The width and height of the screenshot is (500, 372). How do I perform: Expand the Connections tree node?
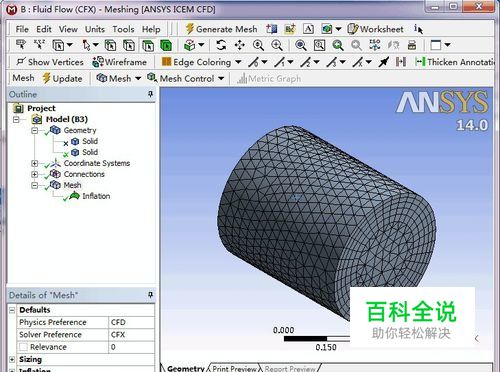(34, 174)
